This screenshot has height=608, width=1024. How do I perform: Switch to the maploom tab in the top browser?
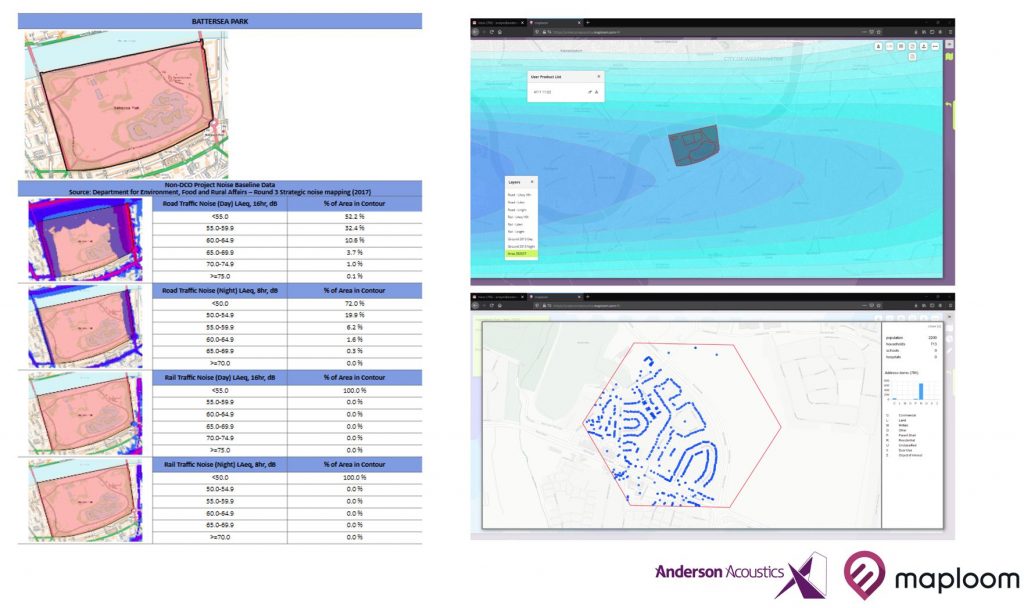coord(555,23)
